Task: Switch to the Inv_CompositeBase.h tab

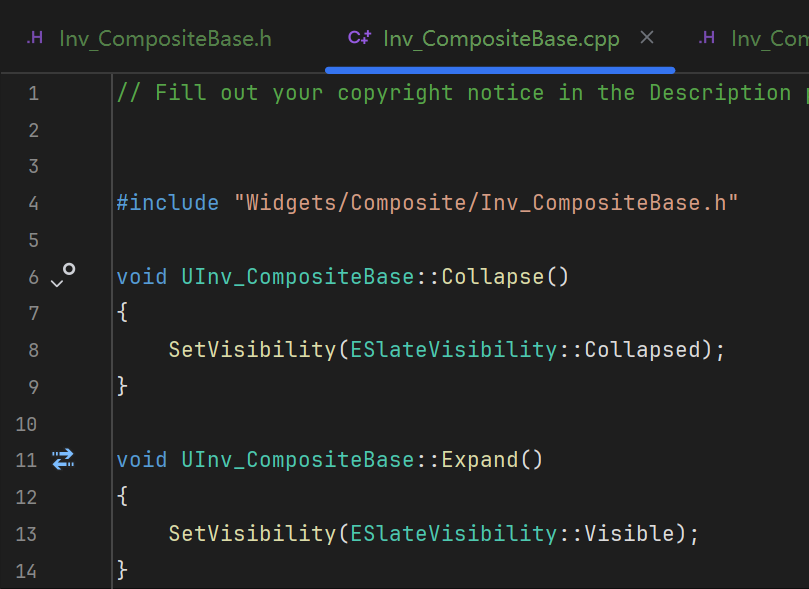Action: [x=150, y=39]
